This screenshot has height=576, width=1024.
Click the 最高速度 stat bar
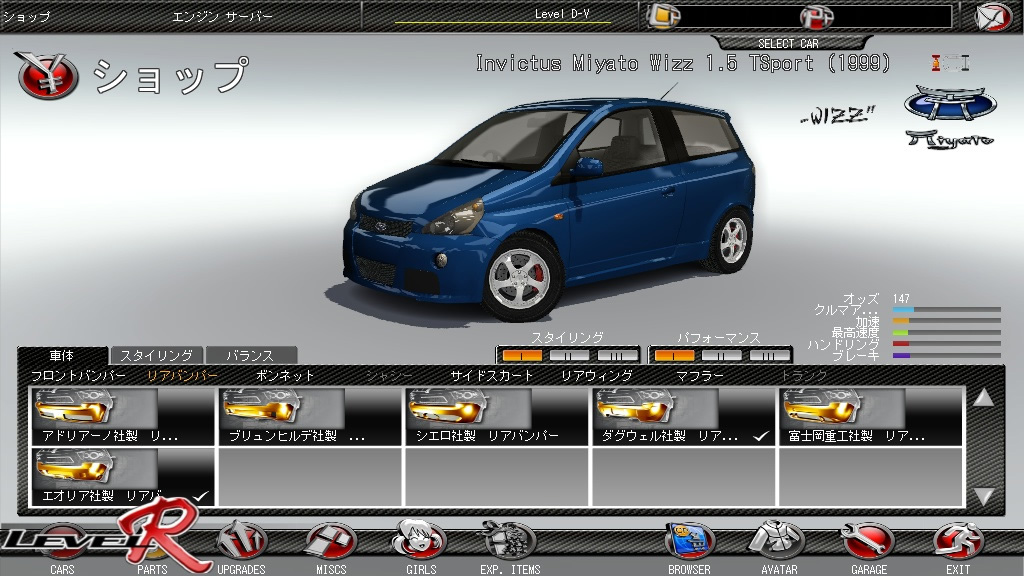(947, 332)
